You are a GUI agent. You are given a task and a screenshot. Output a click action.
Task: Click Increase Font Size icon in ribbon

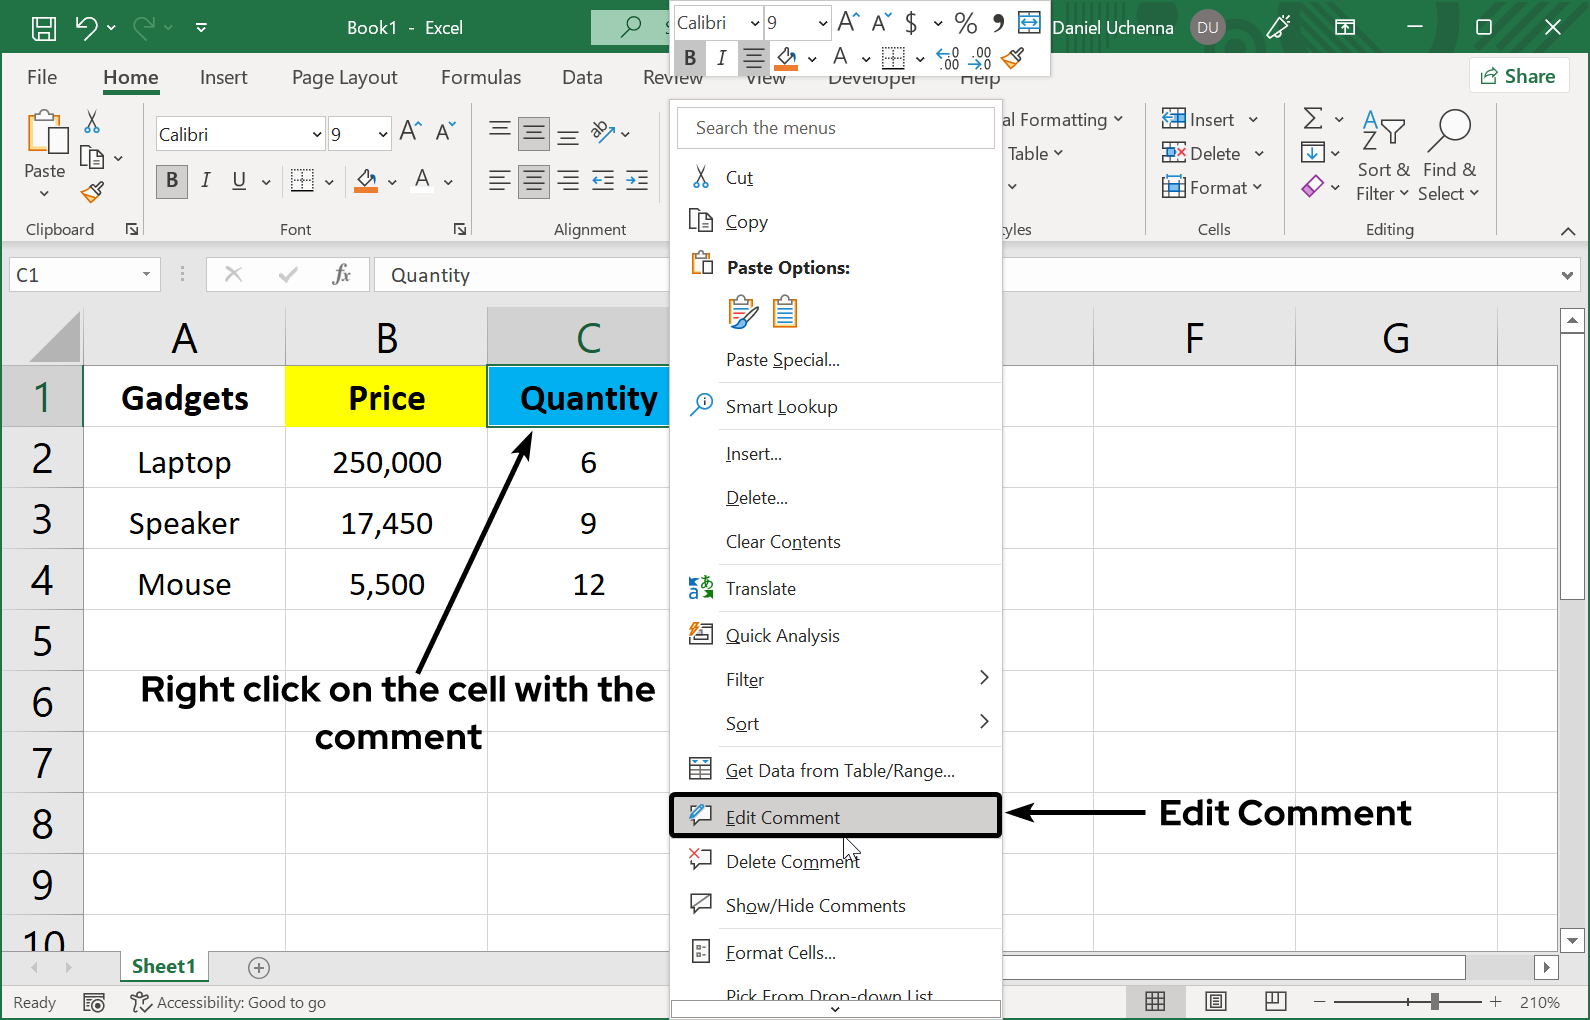pyautogui.click(x=410, y=132)
